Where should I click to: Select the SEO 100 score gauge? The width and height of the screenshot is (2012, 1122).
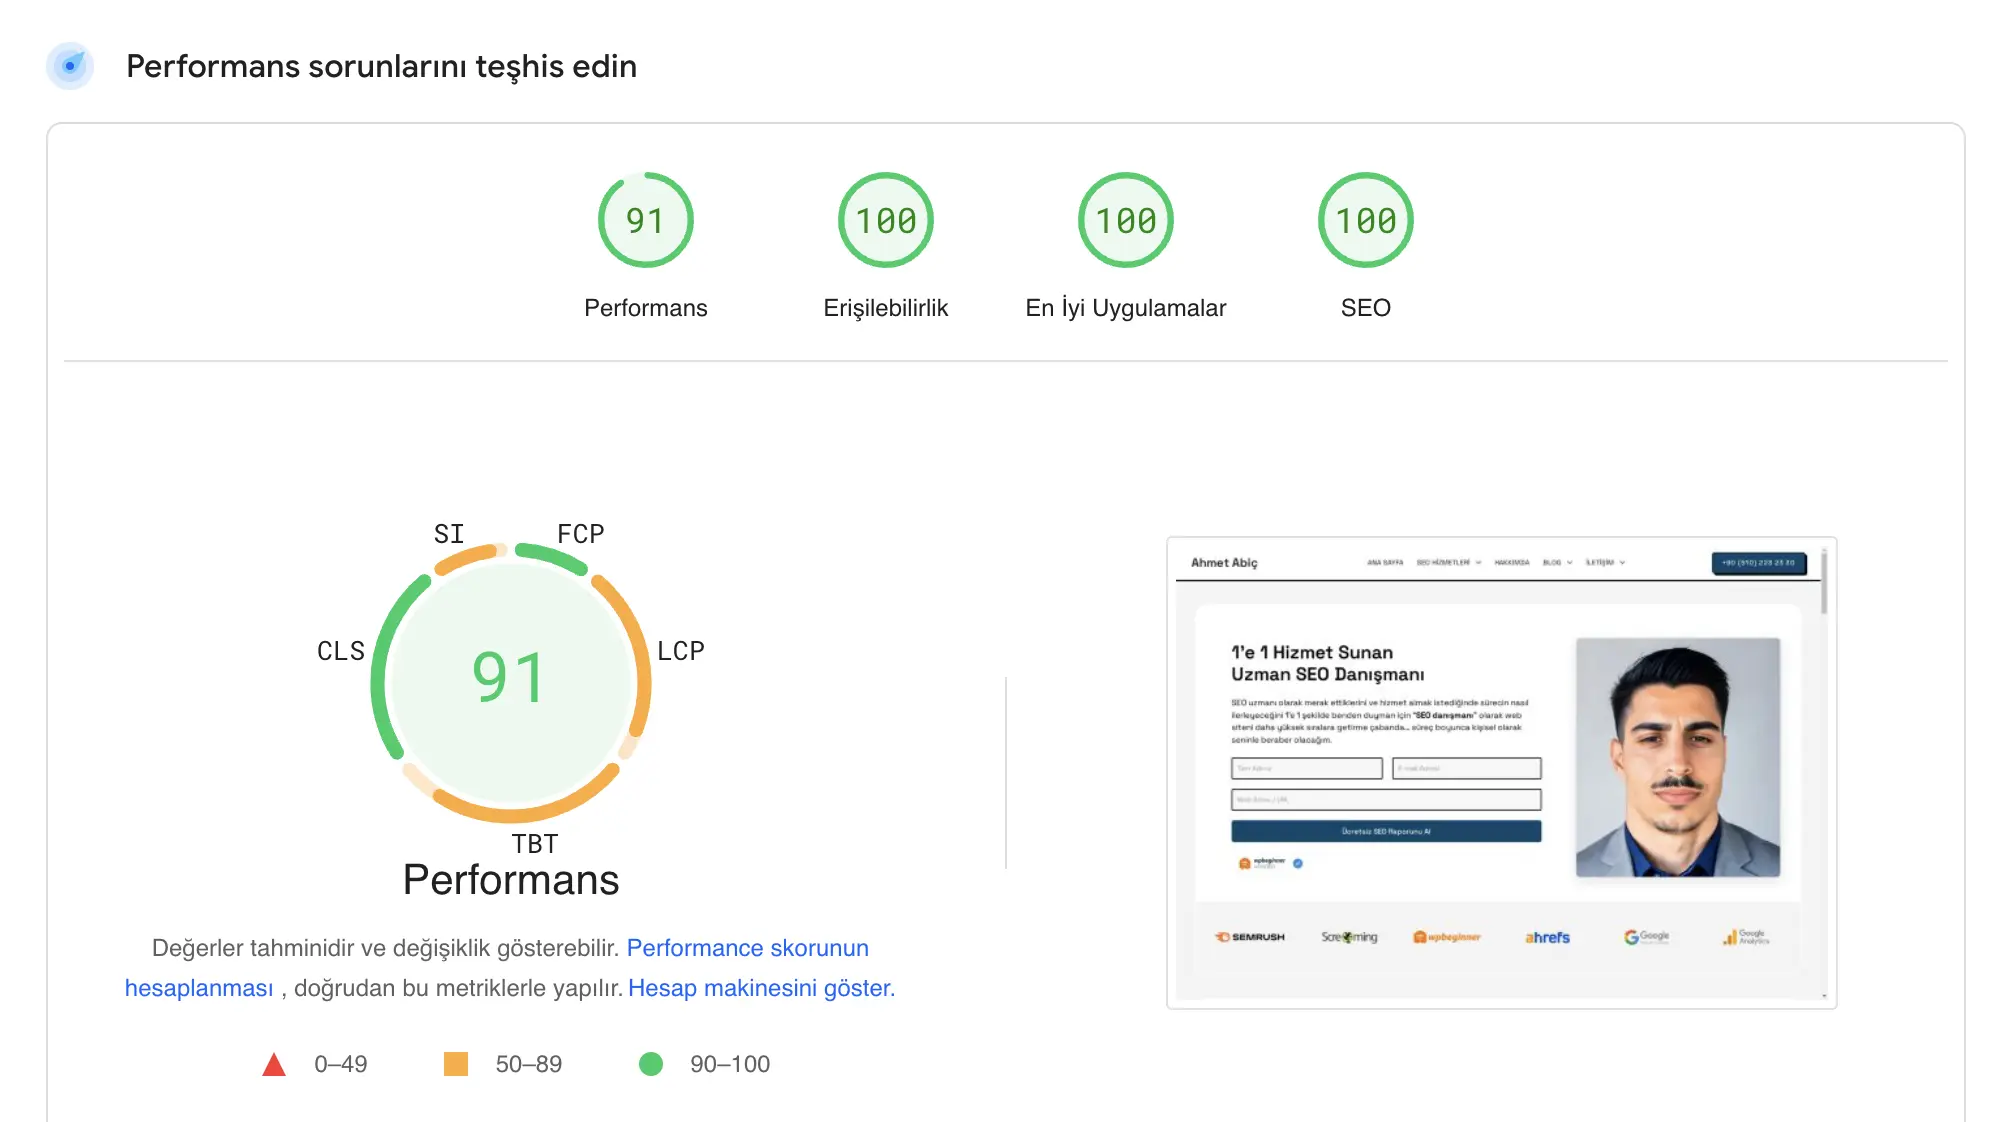click(1365, 220)
